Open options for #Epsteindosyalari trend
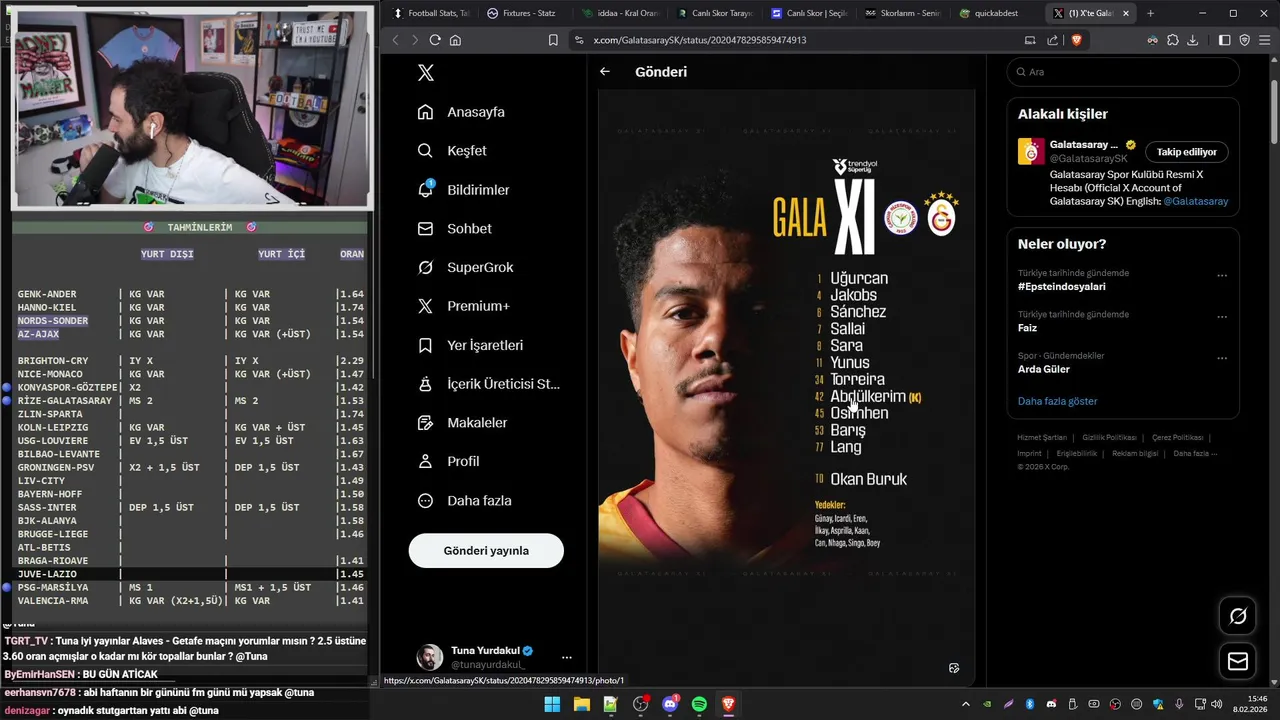Viewport: 1280px width, 720px height. 1222,276
